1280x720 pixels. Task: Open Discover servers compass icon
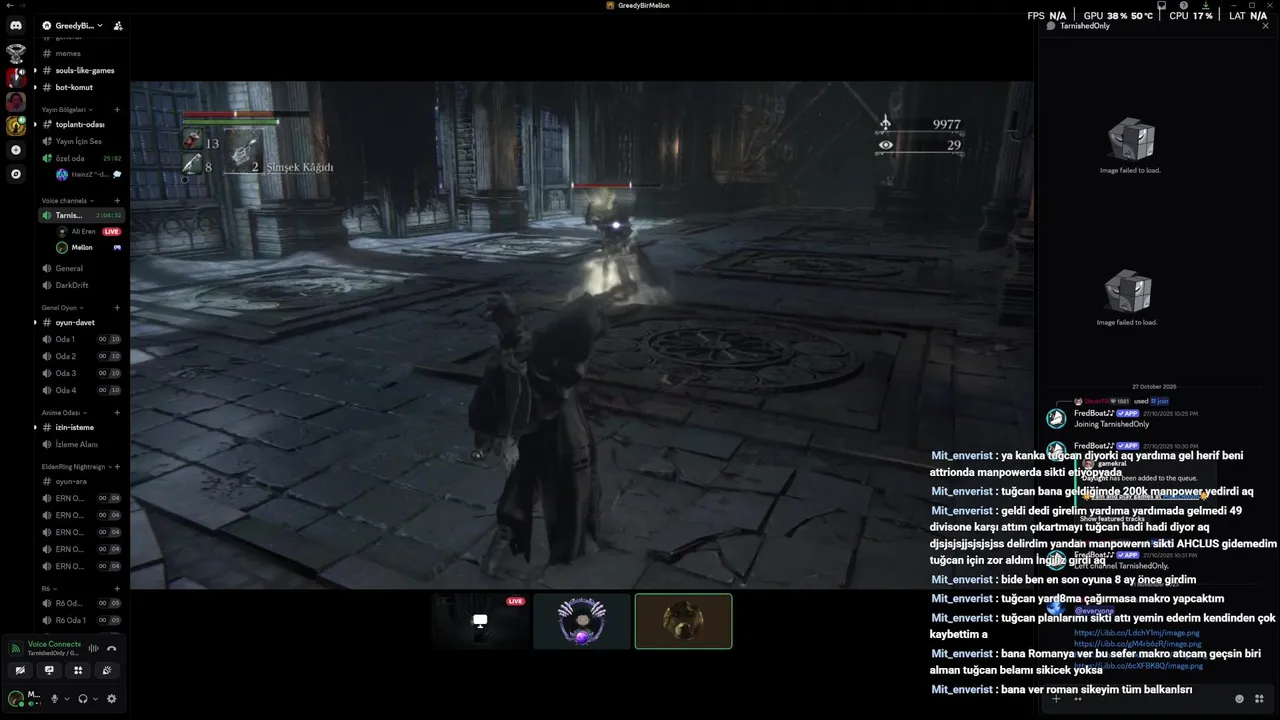(x=15, y=174)
